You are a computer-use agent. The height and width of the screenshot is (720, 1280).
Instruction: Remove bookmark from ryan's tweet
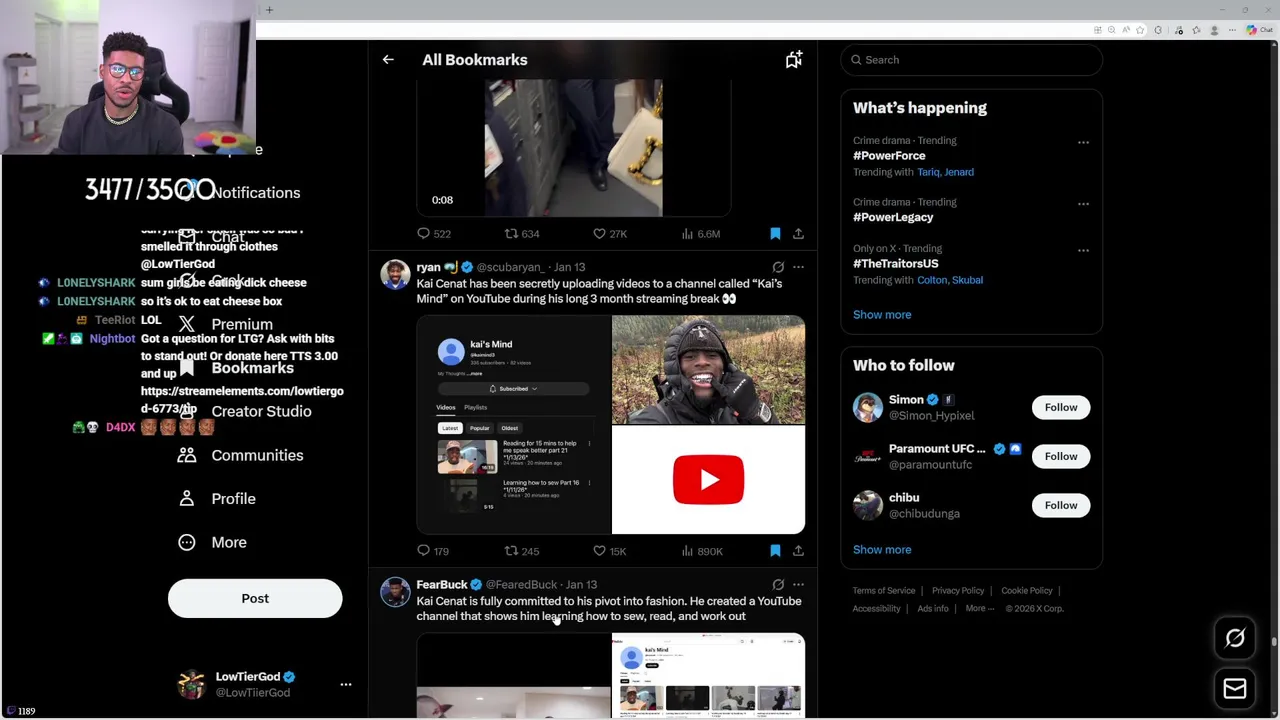pos(775,551)
